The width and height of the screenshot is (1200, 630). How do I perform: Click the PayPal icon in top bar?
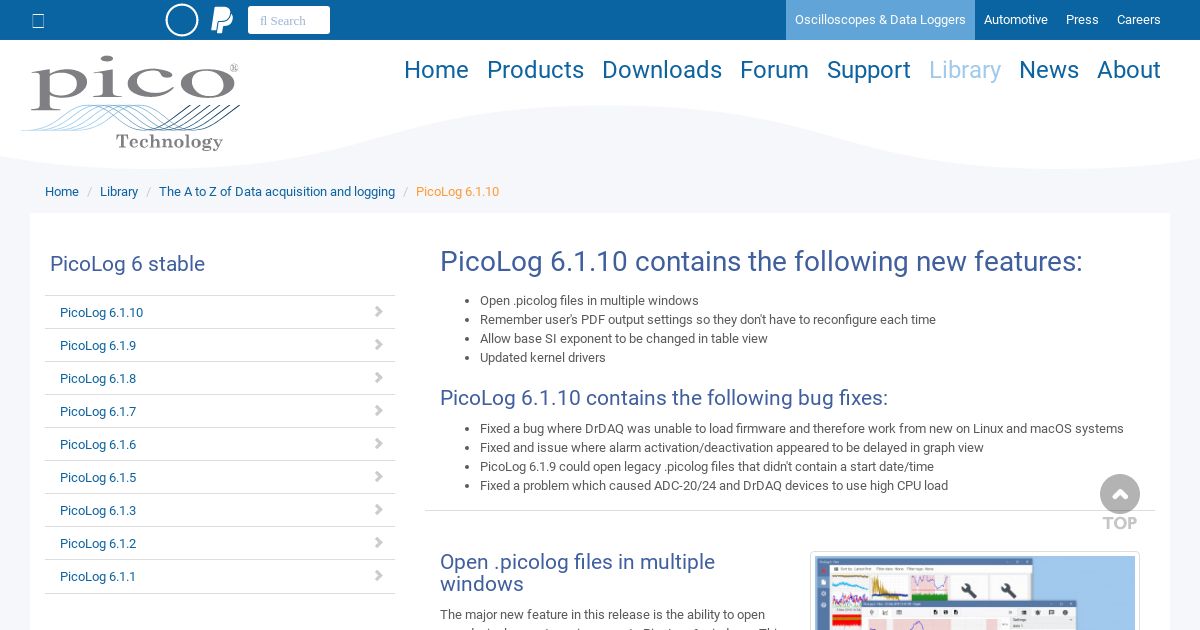222,20
